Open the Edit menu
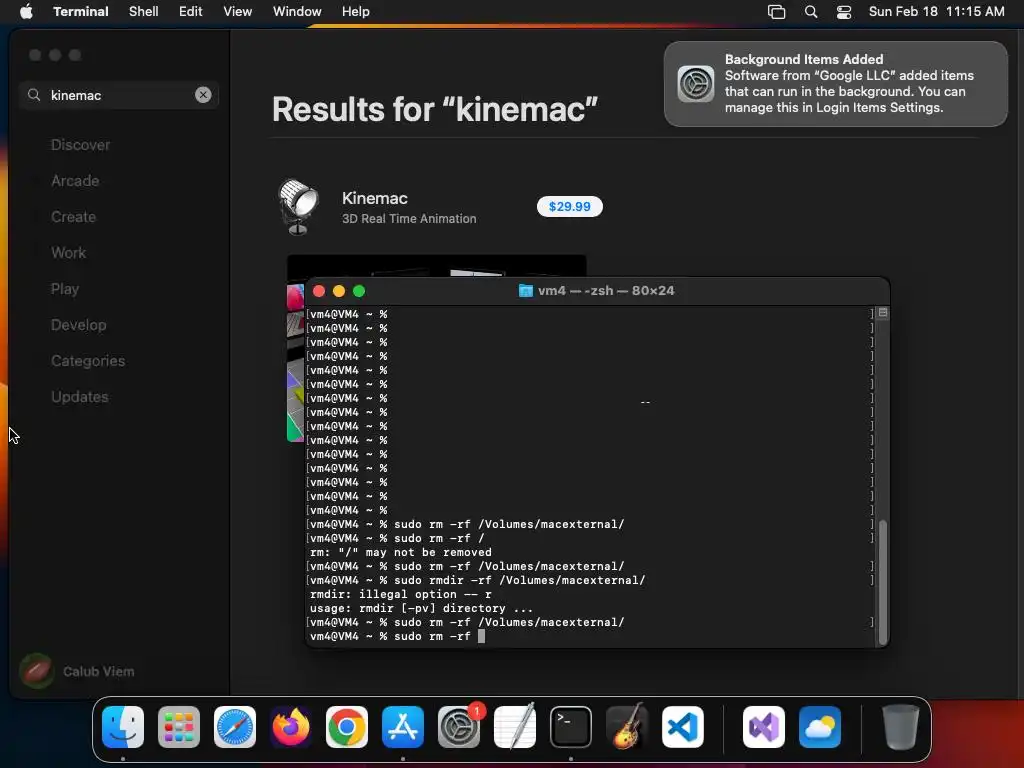 coord(191,12)
